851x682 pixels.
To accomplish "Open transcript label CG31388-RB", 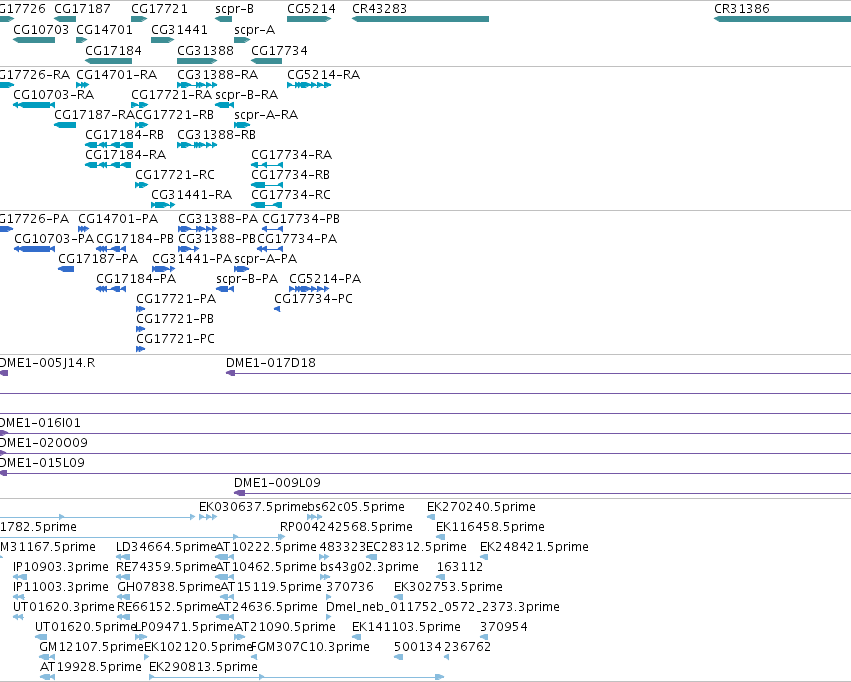I will [217, 135].
